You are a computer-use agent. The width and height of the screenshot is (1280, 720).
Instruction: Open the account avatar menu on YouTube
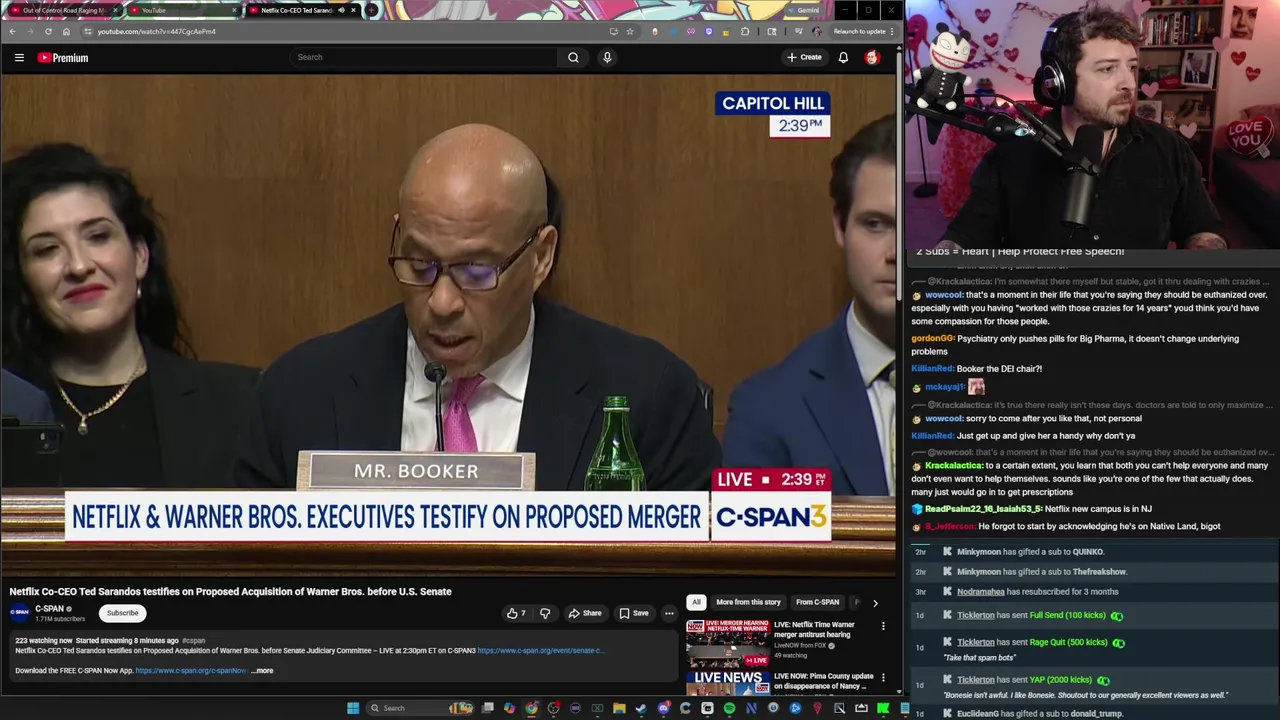[872, 57]
